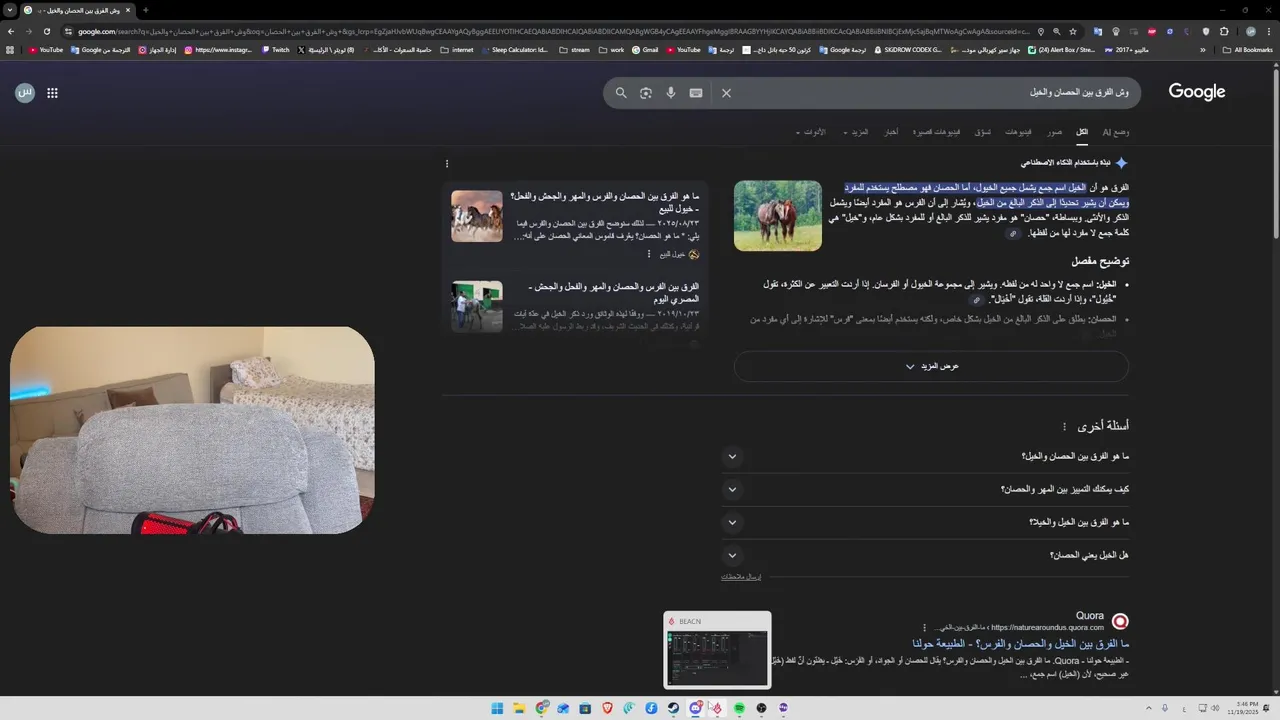The image size is (1280, 720).
Task: Click the magnifier search icon in Google's search box
Action: pos(621,93)
